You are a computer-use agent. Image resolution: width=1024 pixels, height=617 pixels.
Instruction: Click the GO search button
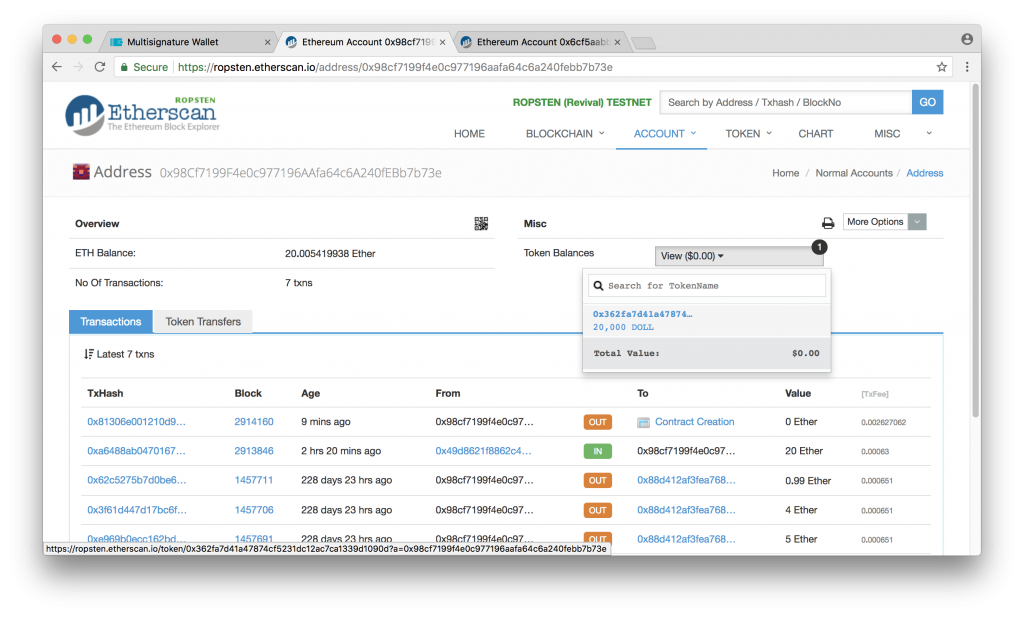pos(927,102)
